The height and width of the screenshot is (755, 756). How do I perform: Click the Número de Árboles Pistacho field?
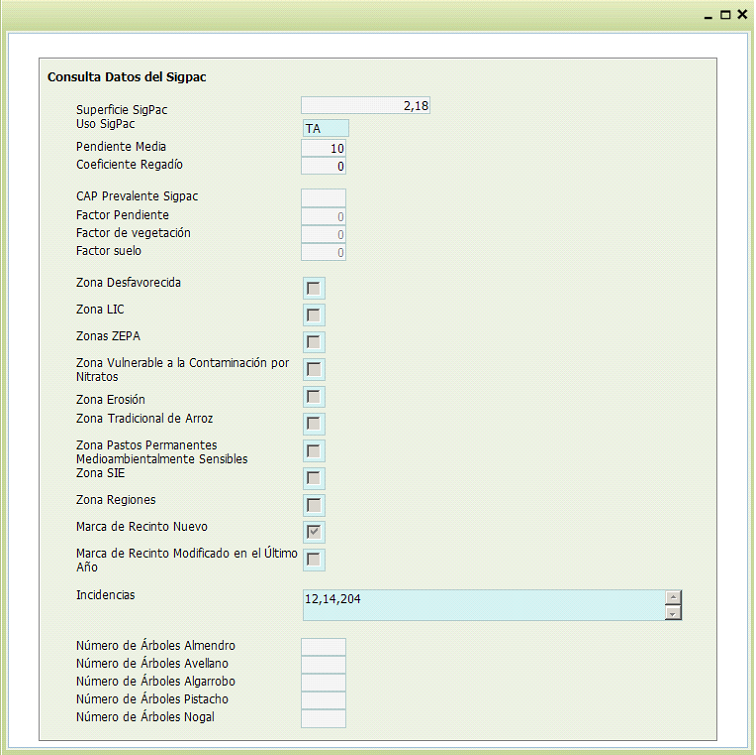tap(323, 700)
